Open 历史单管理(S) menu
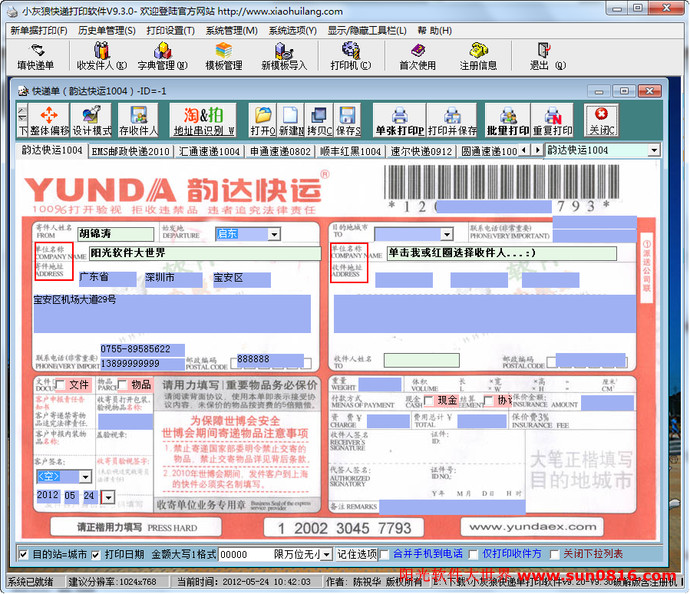Screen dimensions: 690x594 107,31
